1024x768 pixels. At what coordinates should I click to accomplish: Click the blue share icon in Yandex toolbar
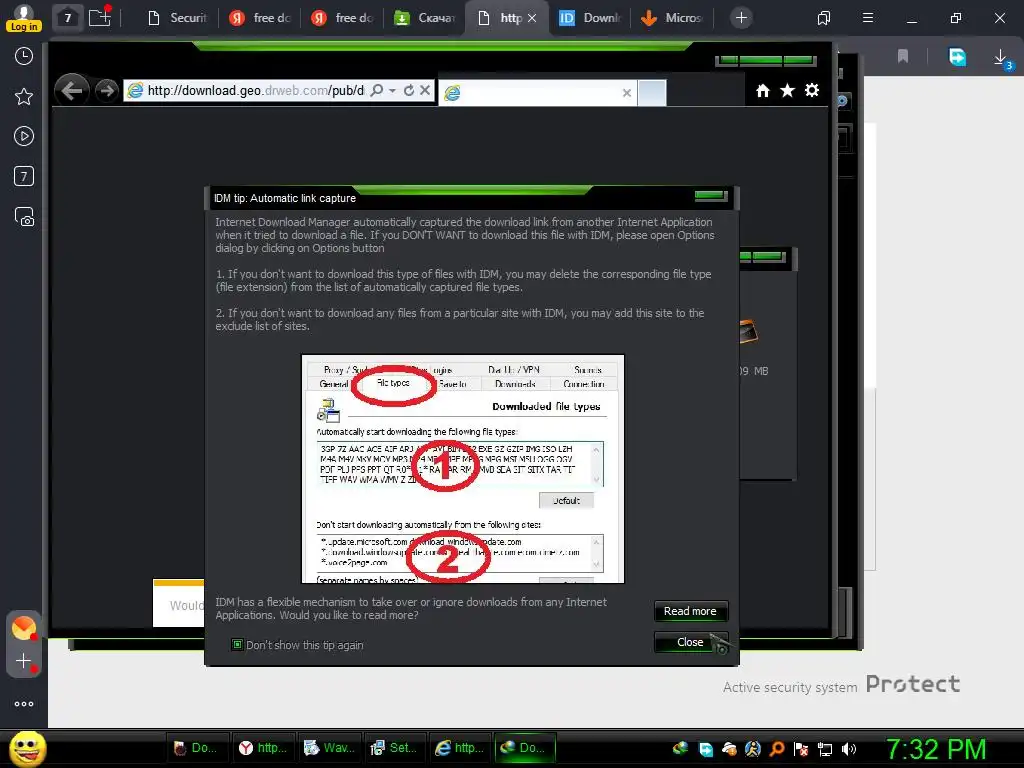coord(957,57)
